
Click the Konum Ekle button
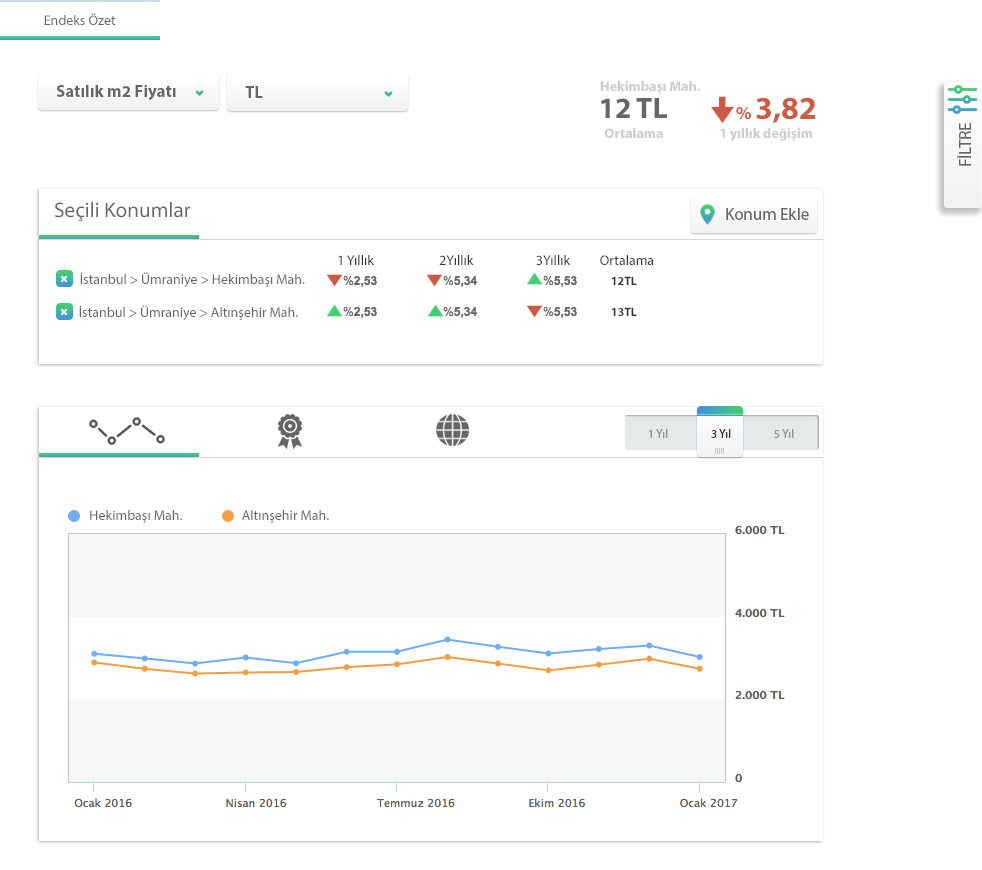pyautogui.click(x=754, y=215)
